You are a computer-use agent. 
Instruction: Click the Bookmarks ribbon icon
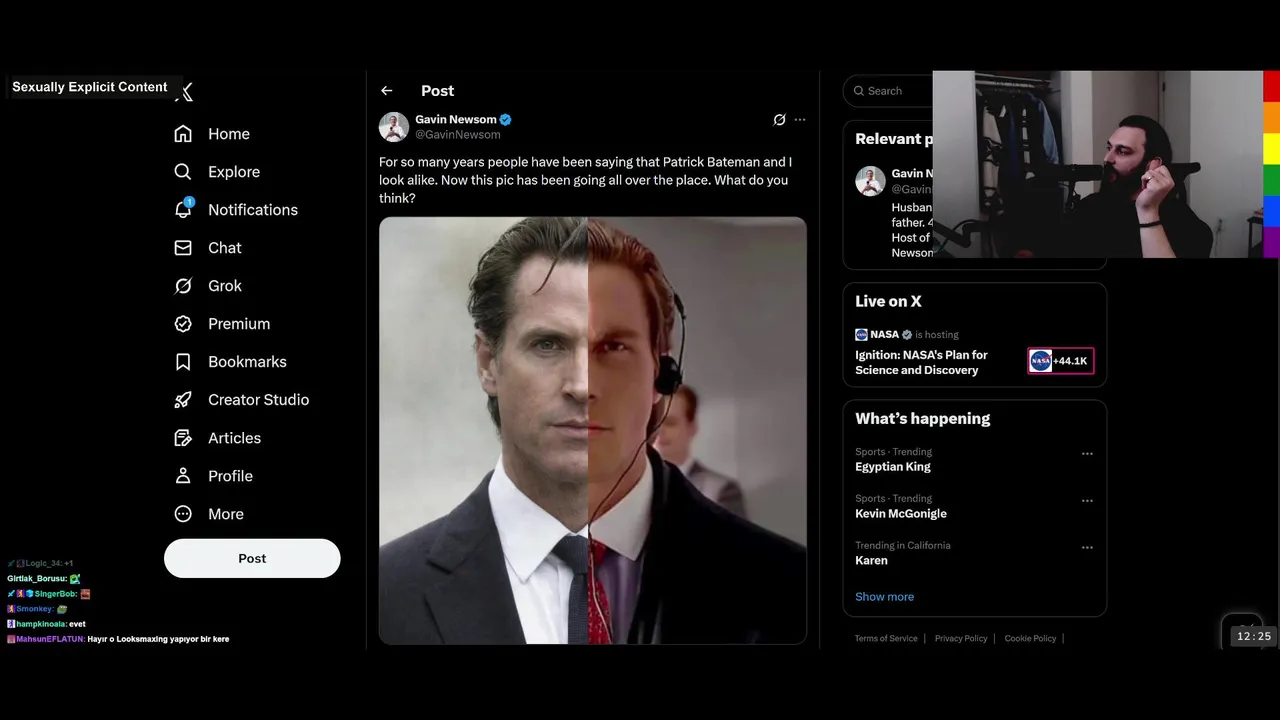click(183, 362)
